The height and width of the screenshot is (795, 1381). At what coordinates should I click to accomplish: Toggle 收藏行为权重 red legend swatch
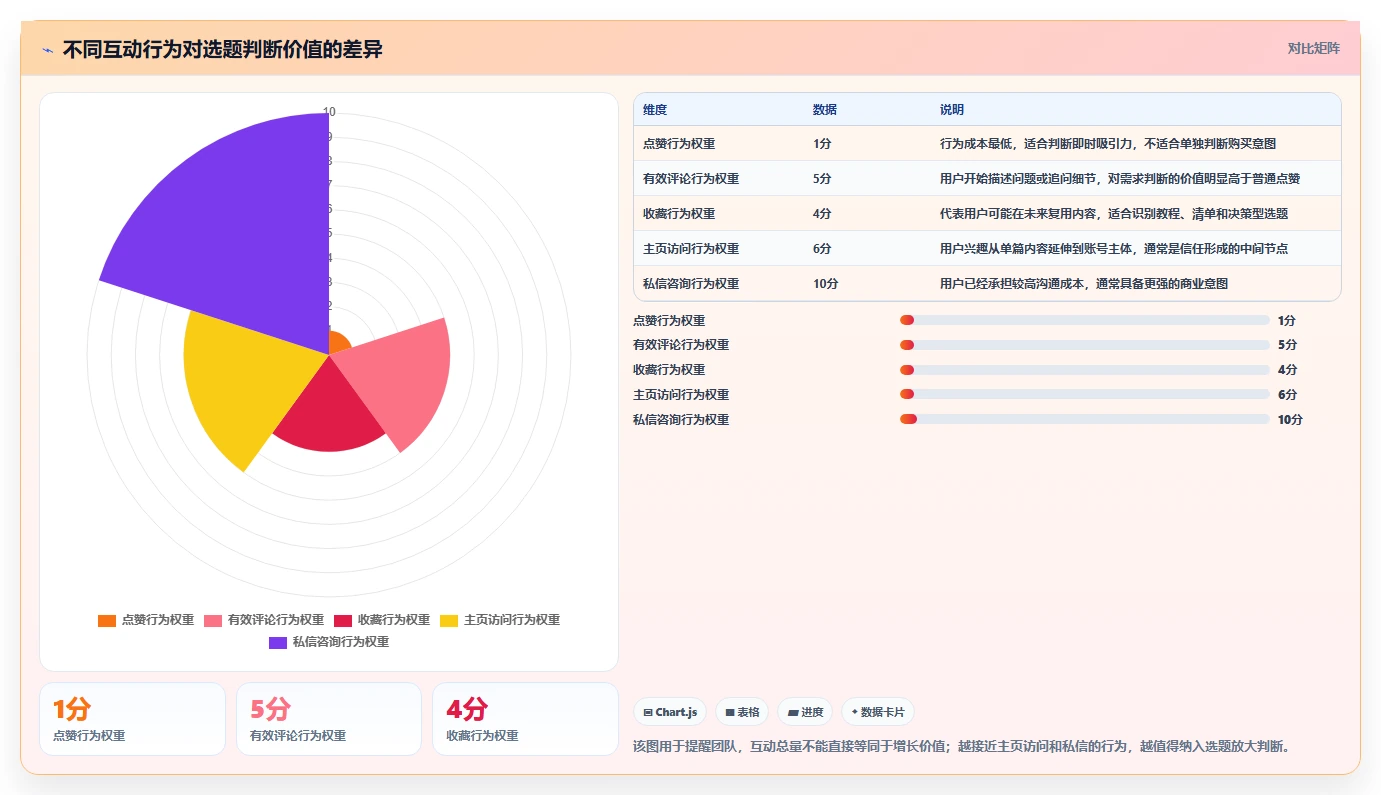[343, 620]
